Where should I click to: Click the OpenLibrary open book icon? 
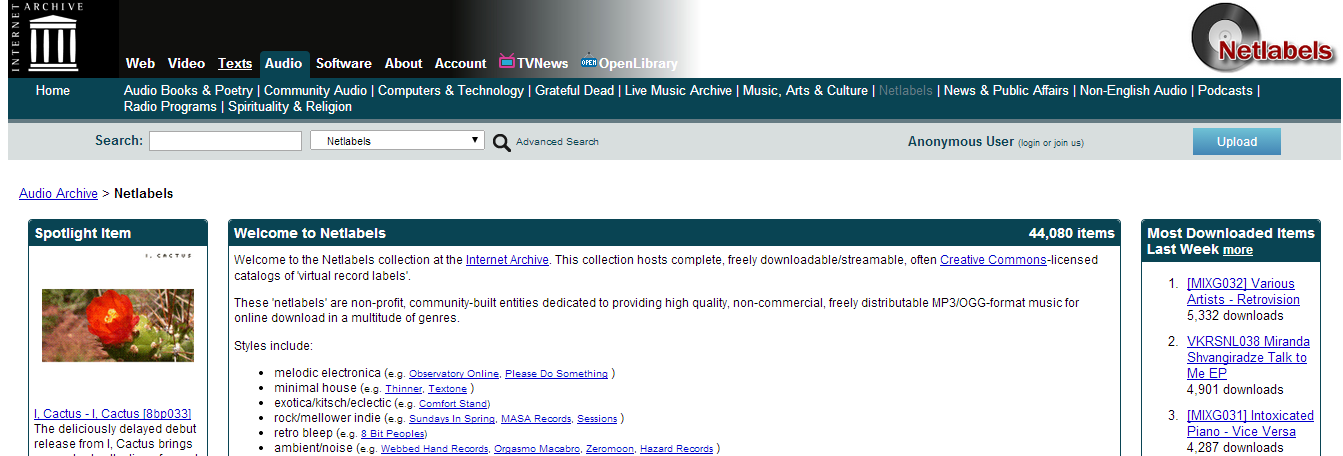pos(588,62)
